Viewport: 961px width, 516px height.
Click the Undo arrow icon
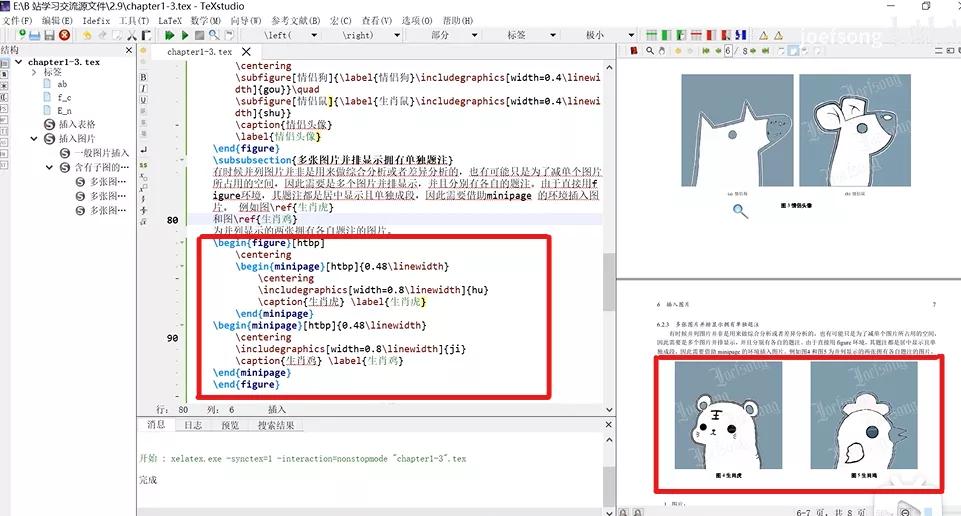click(87, 36)
